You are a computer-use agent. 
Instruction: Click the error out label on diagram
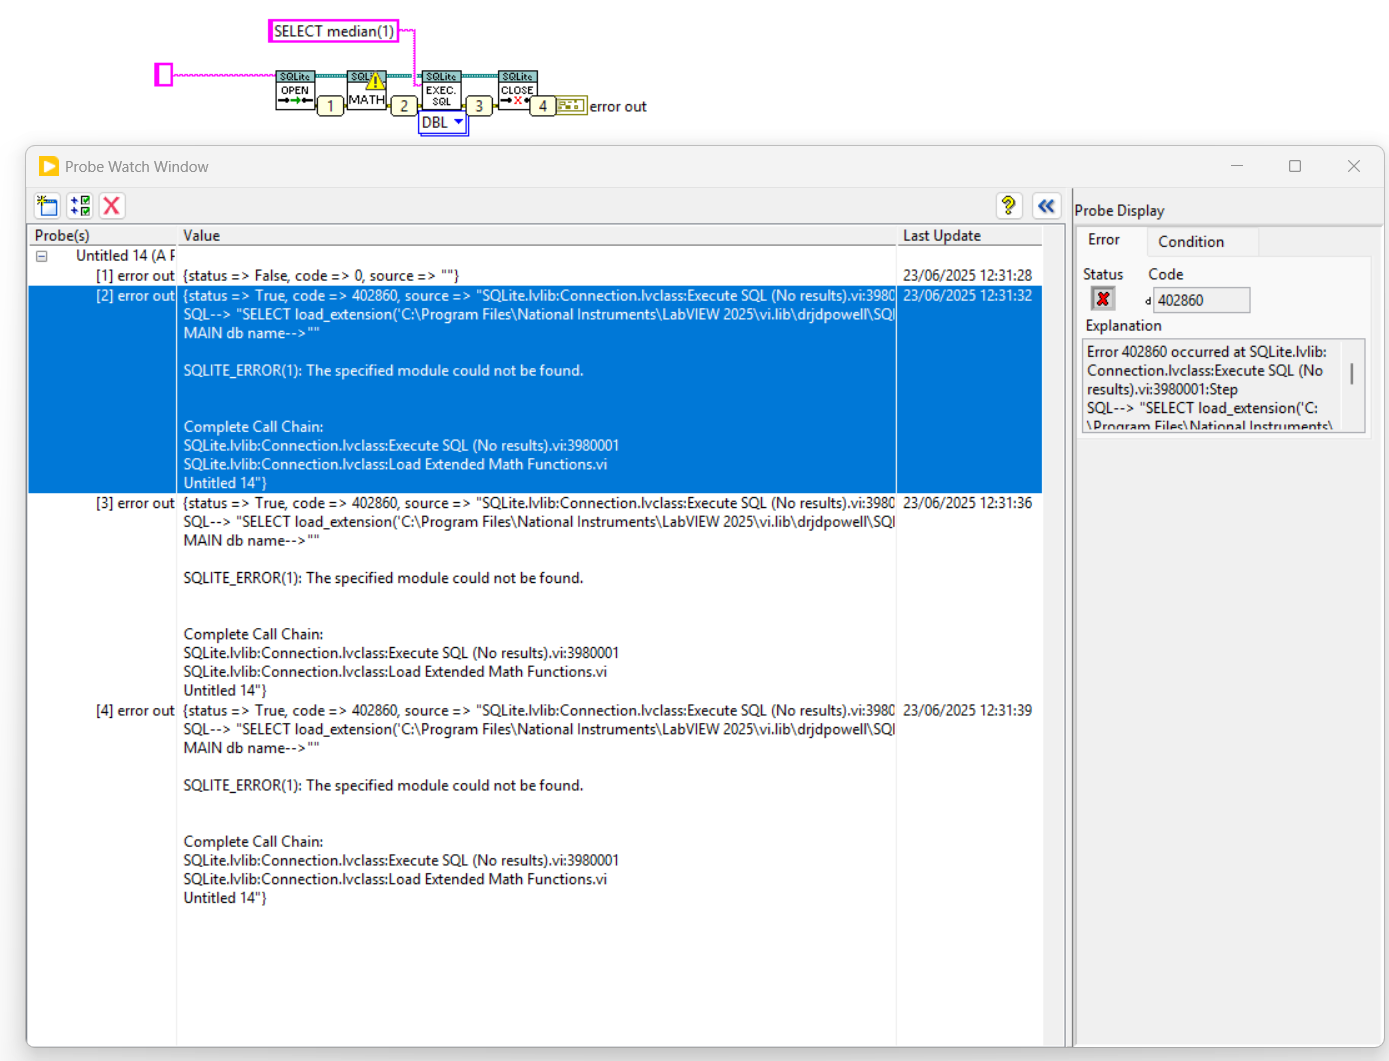point(618,106)
